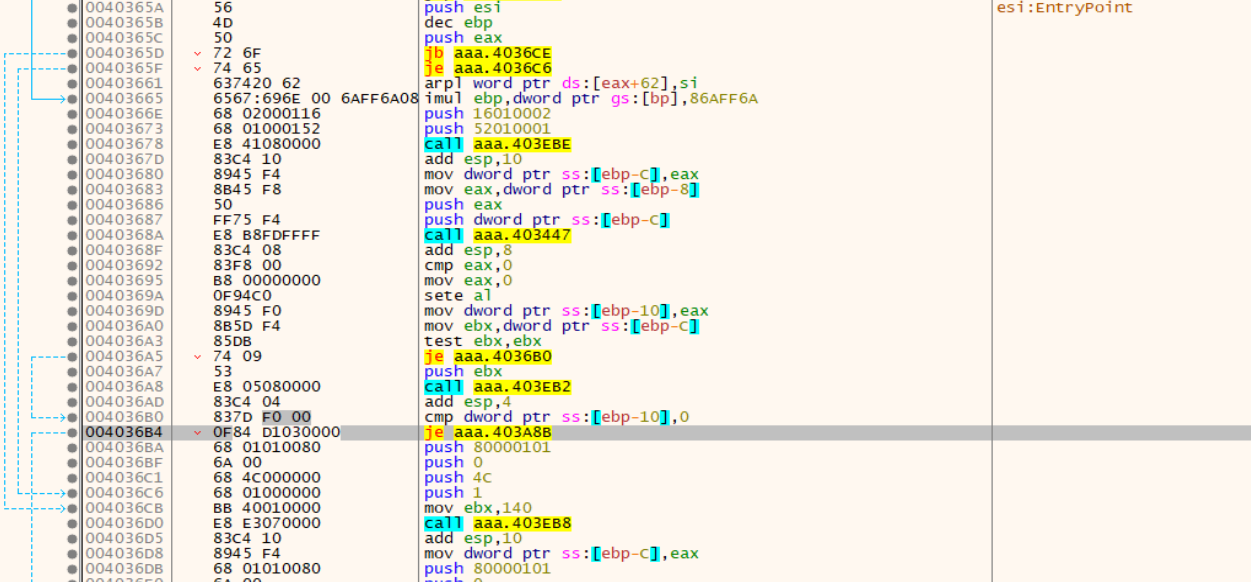Select bytes 0F94C0
1251x582 pixels.
click(x=243, y=296)
